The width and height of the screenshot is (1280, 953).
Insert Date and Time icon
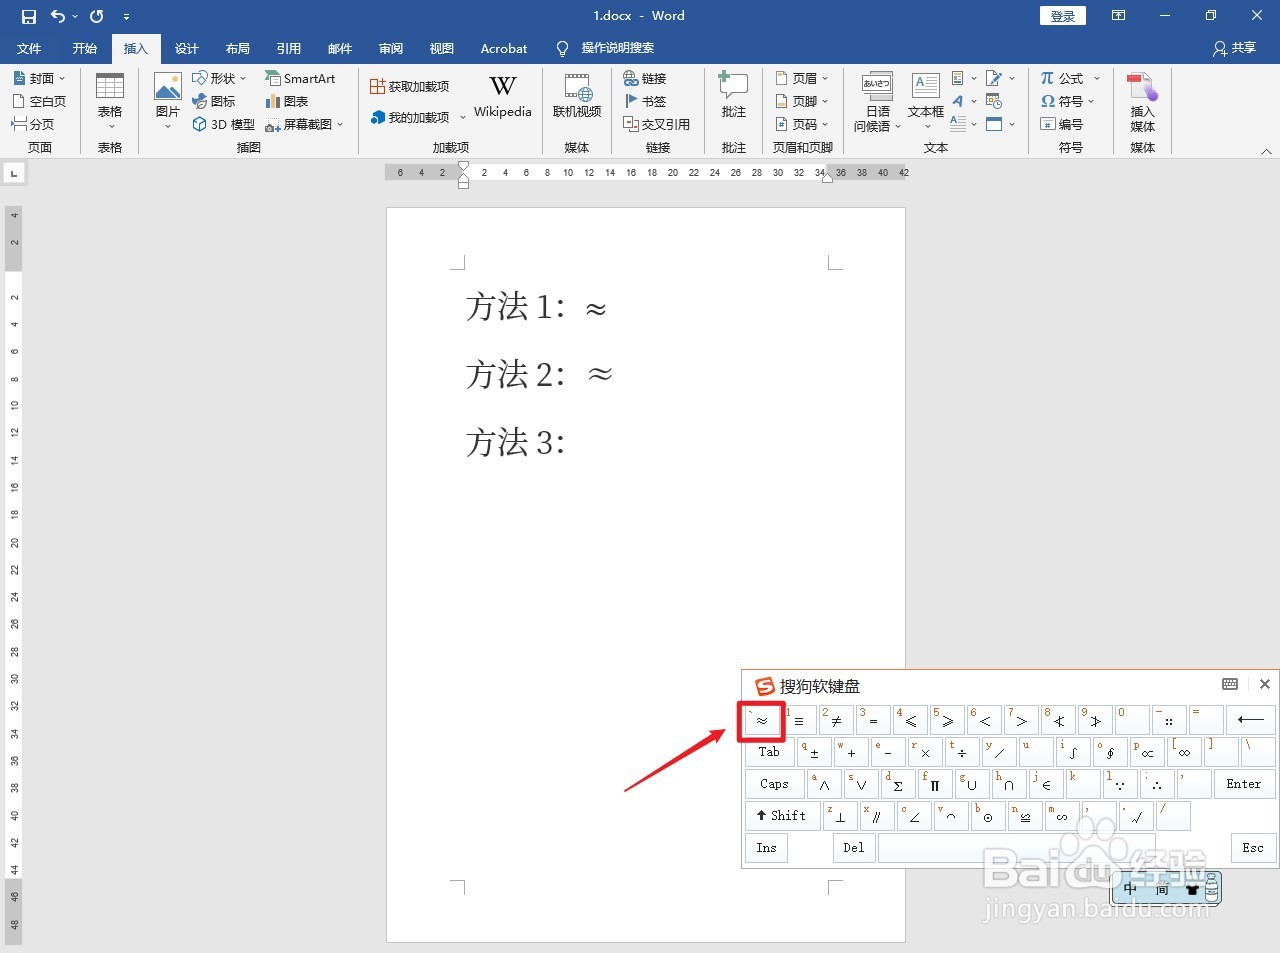pos(994,101)
